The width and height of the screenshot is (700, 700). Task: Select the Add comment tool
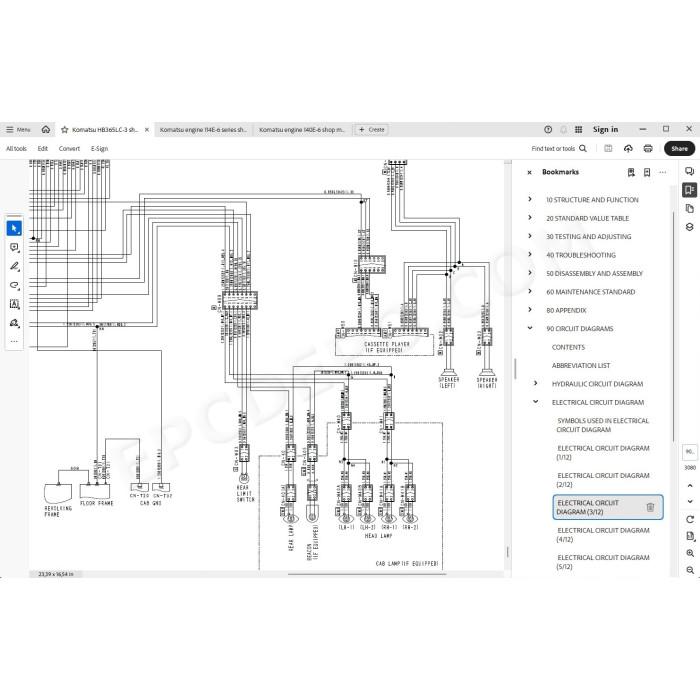(x=14, y=247)
